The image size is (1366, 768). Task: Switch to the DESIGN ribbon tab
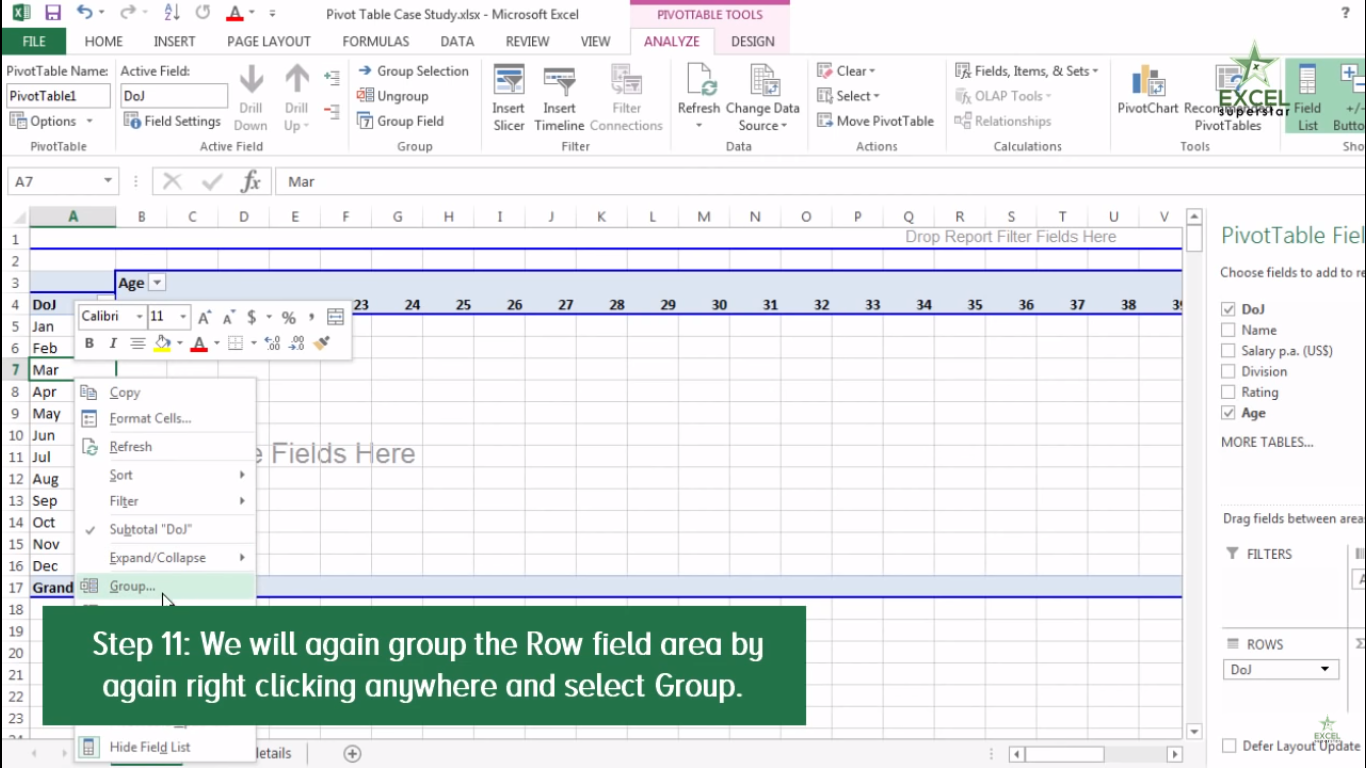753,41
